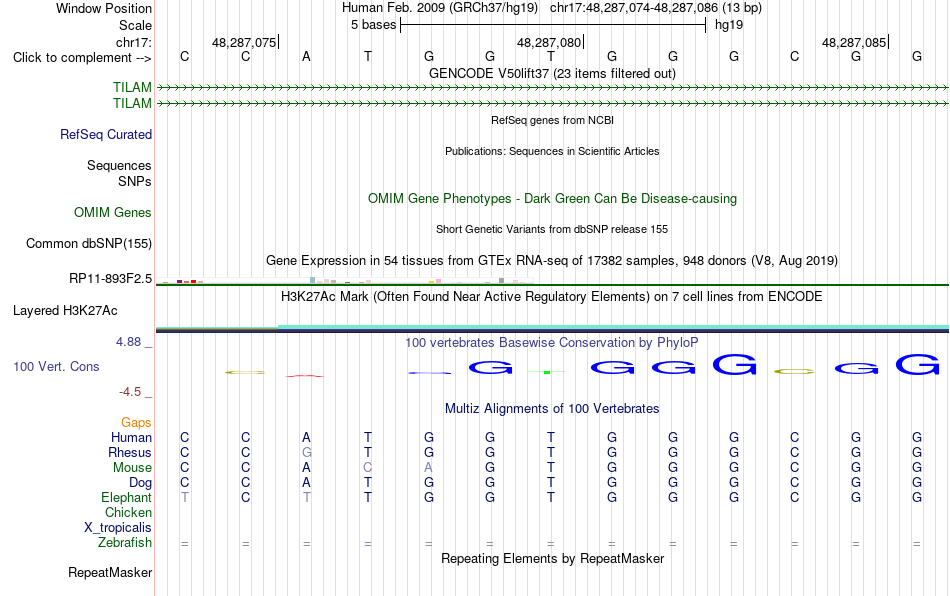Screen dimensions: 950x596
Task: Click the 4.88 PhyloP upper scale value
Action: tap(129, 342)
